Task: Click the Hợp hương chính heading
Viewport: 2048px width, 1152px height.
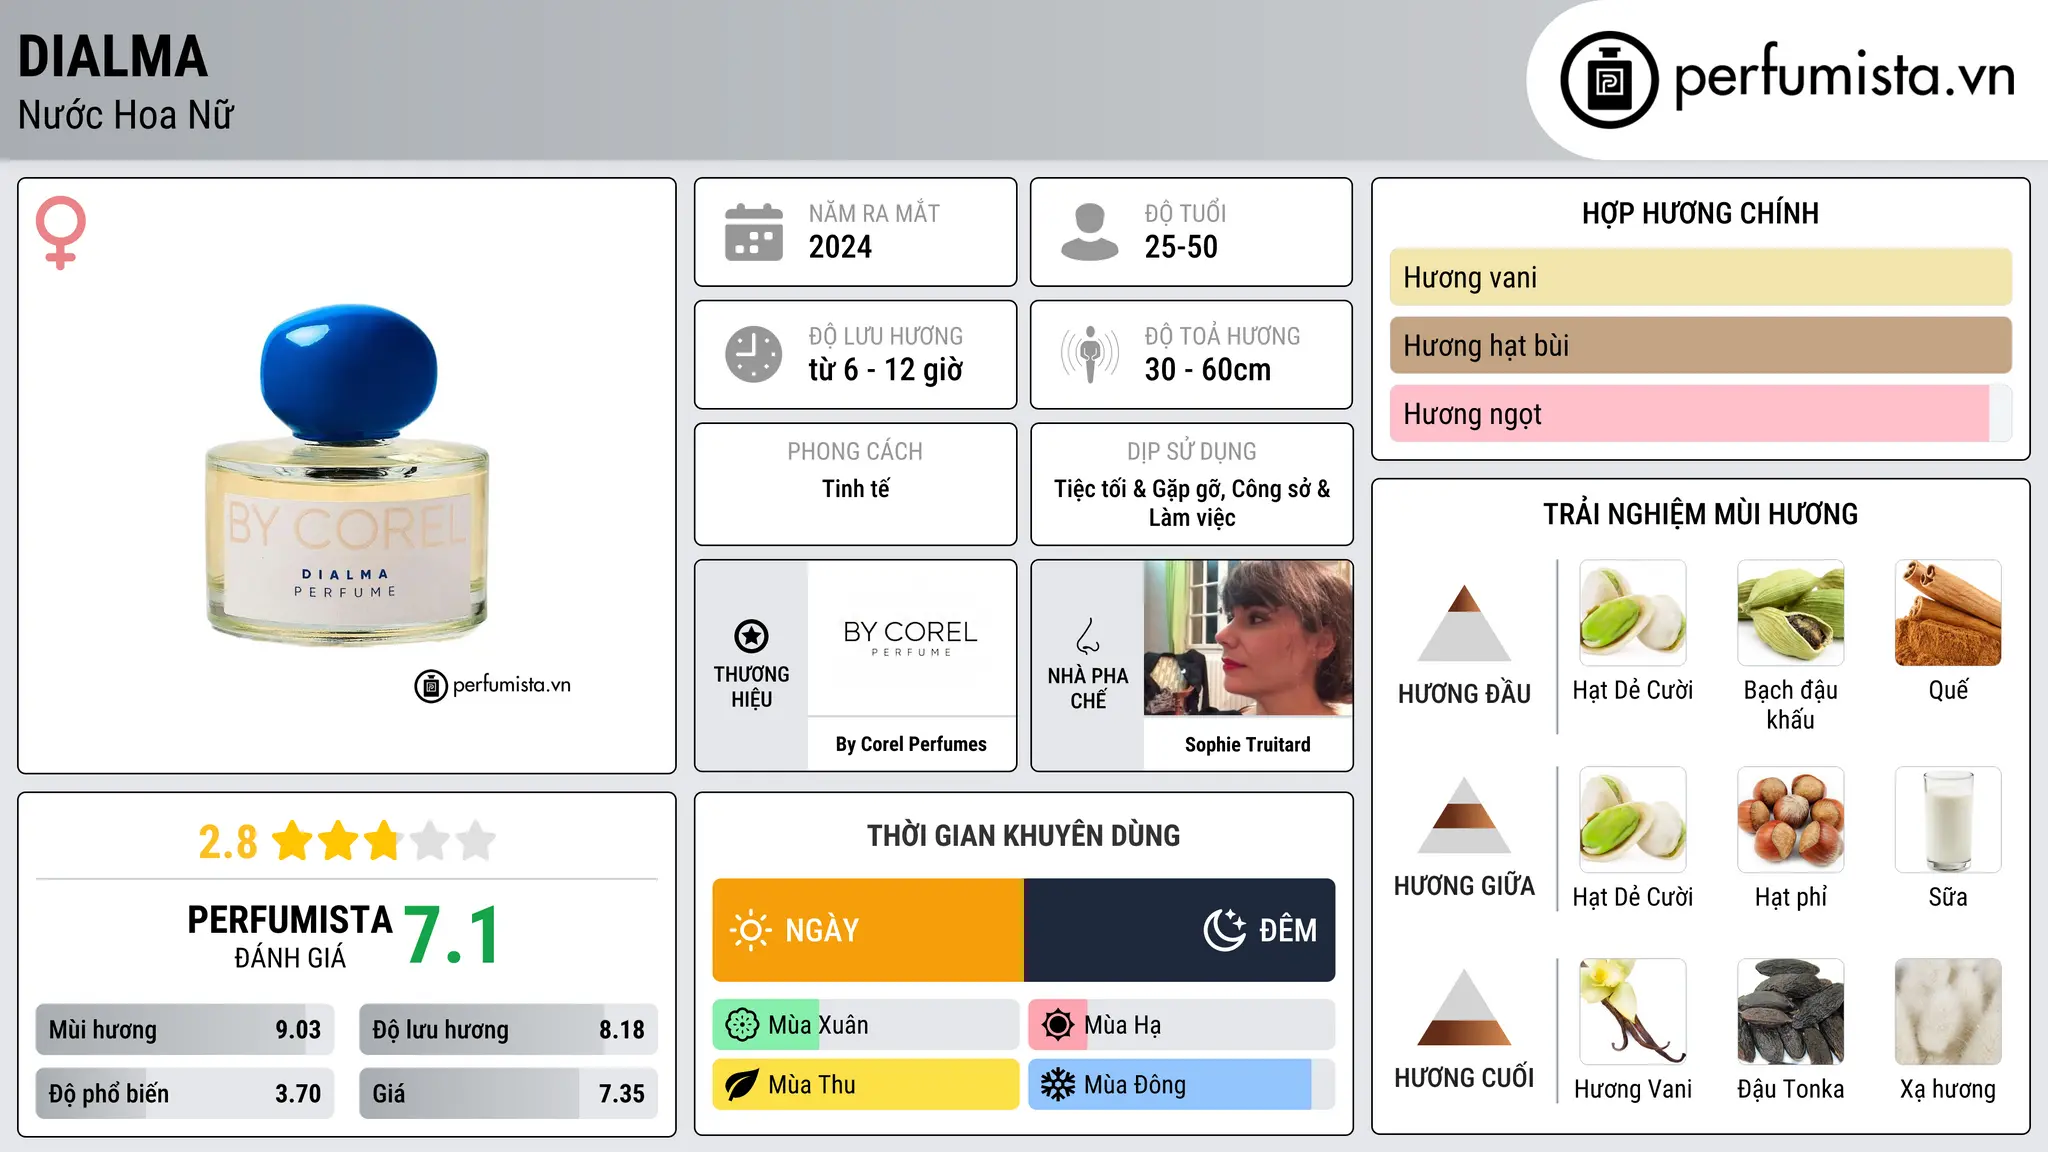Action: point(1700,214)
